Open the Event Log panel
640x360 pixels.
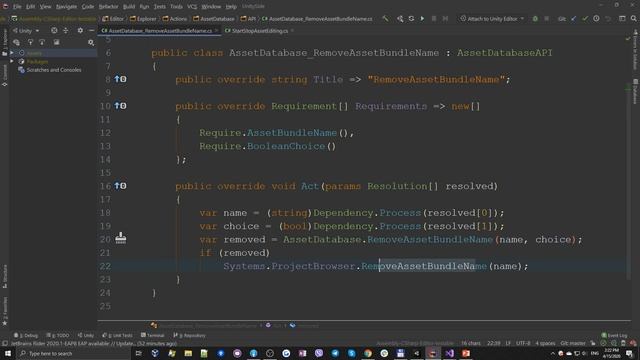point(615,336)
